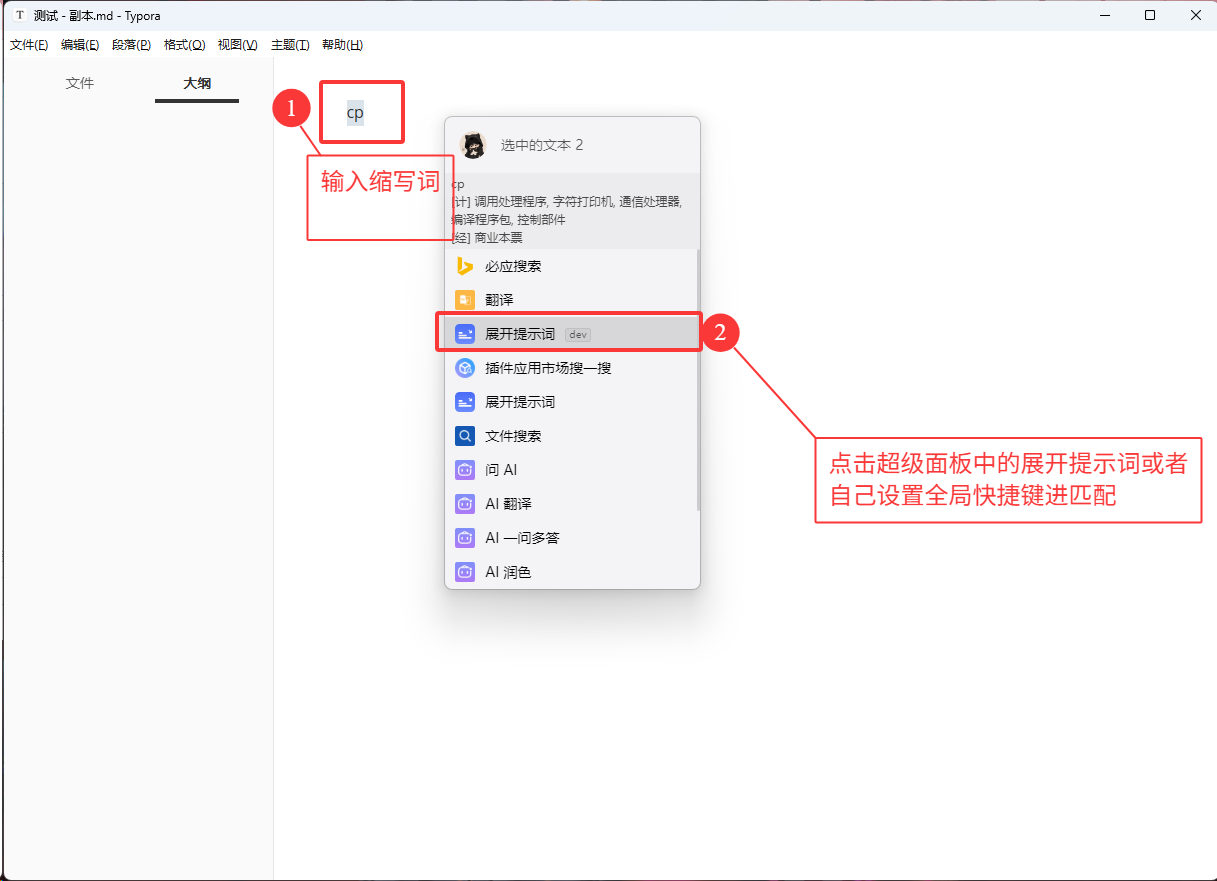Switch to the 文件 sidebar tab
1217x881 pixels.
pyautogui.click(x=80, y=84)
